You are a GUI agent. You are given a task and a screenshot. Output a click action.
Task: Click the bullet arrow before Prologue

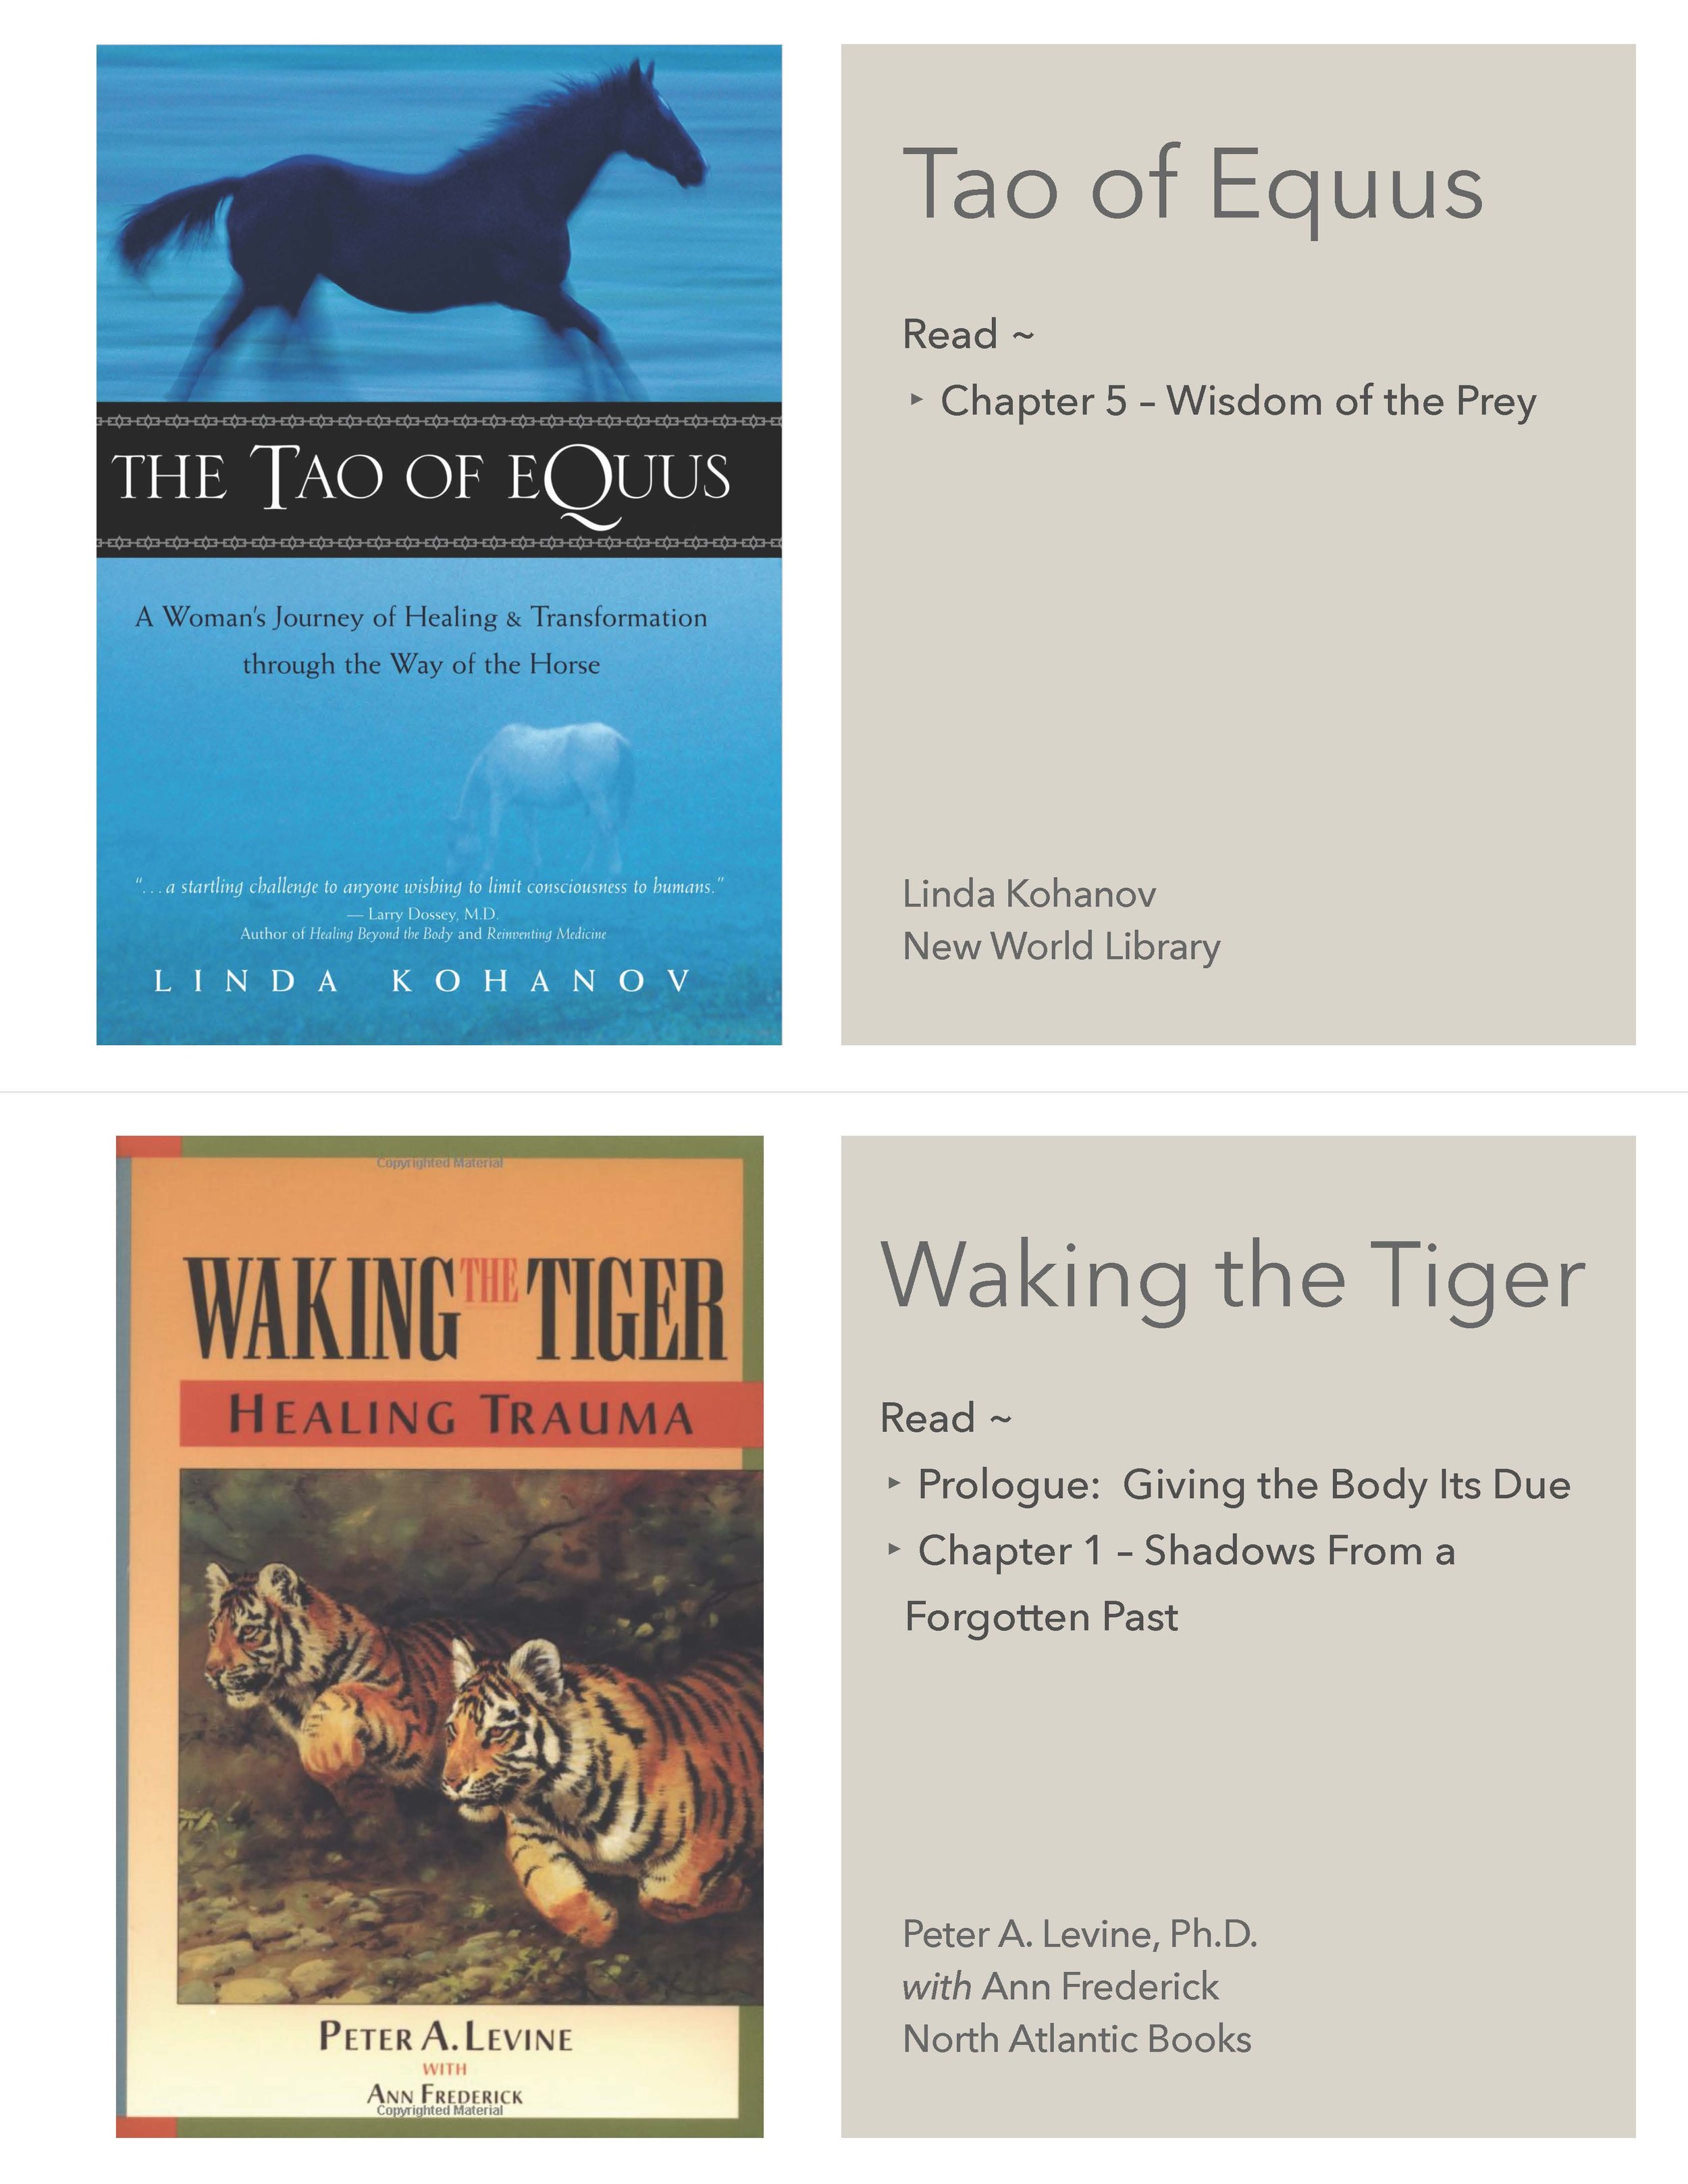(894, 1483)
